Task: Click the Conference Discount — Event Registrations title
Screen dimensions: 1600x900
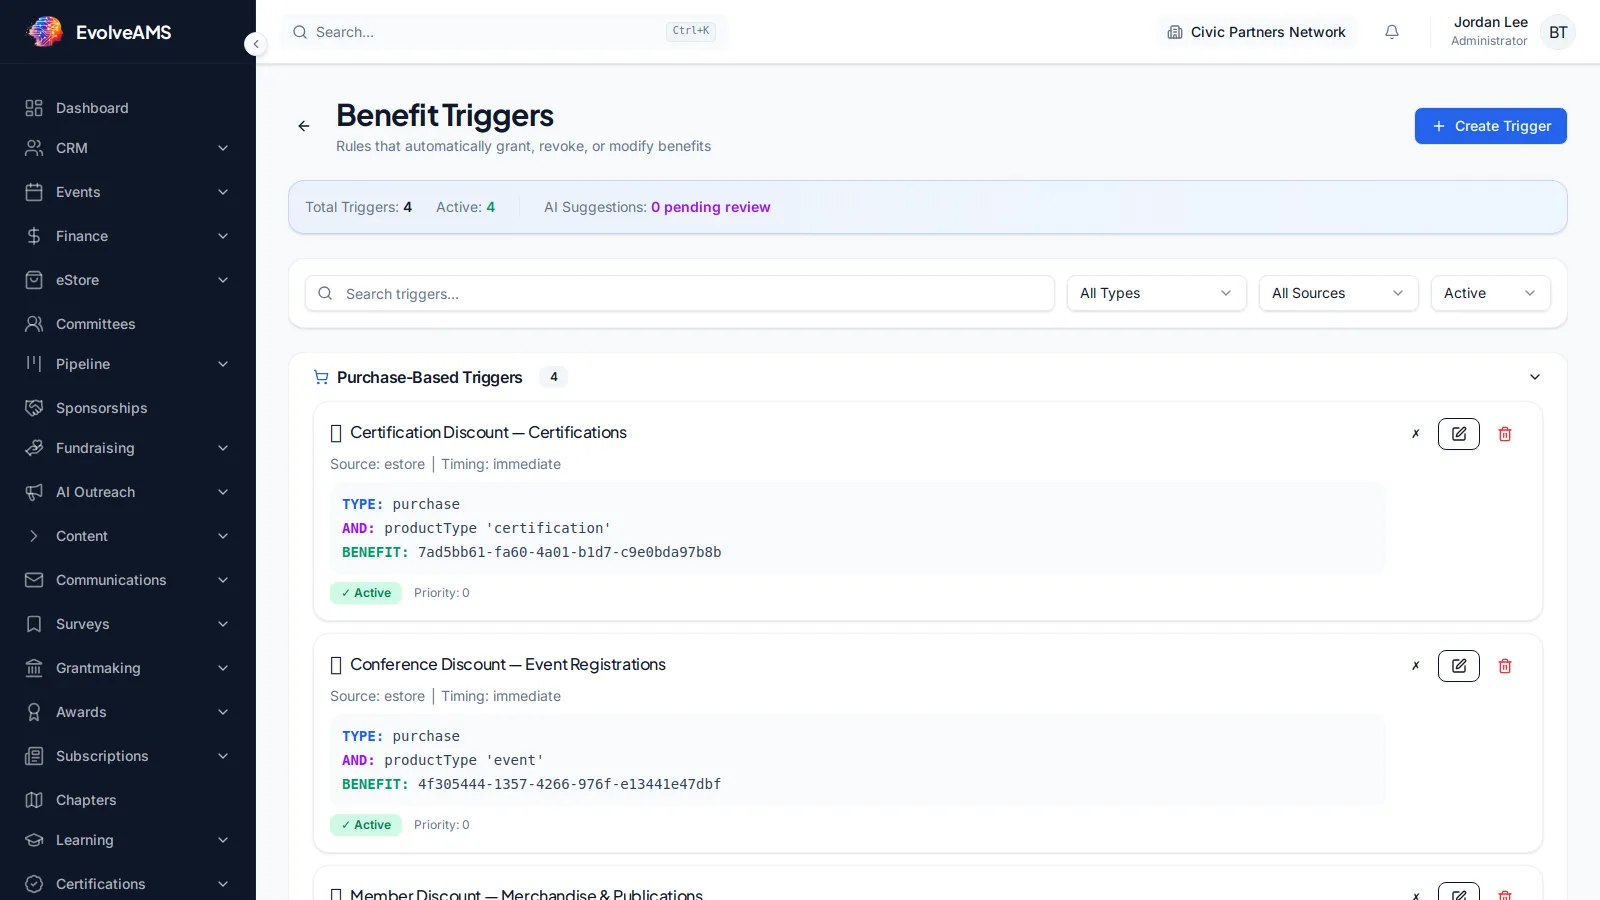Action: coord(508,664)
